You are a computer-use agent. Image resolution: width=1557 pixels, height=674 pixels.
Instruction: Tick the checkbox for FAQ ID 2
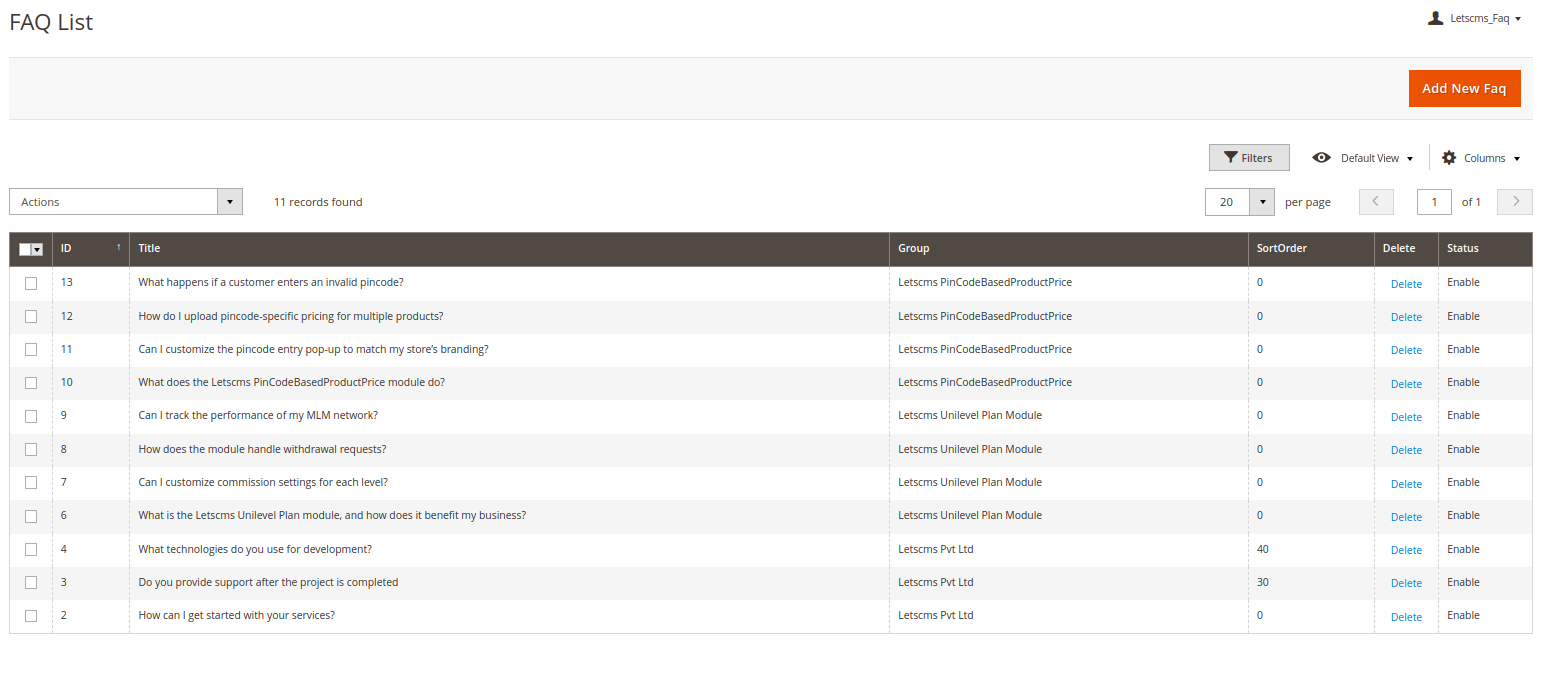tap(31, 616)
